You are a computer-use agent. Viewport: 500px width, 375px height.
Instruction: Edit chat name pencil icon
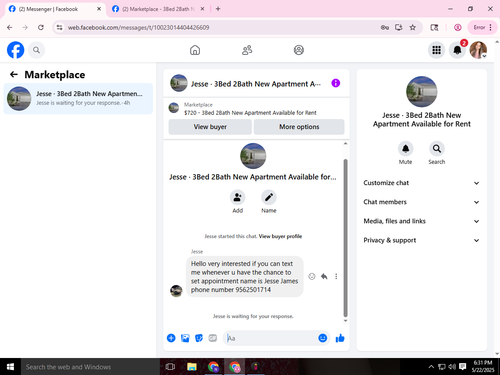tap(269, 197)
